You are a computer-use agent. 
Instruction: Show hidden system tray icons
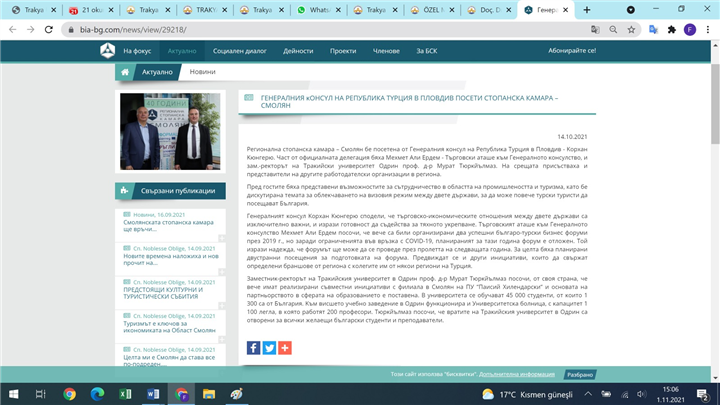tap(588, 394)
